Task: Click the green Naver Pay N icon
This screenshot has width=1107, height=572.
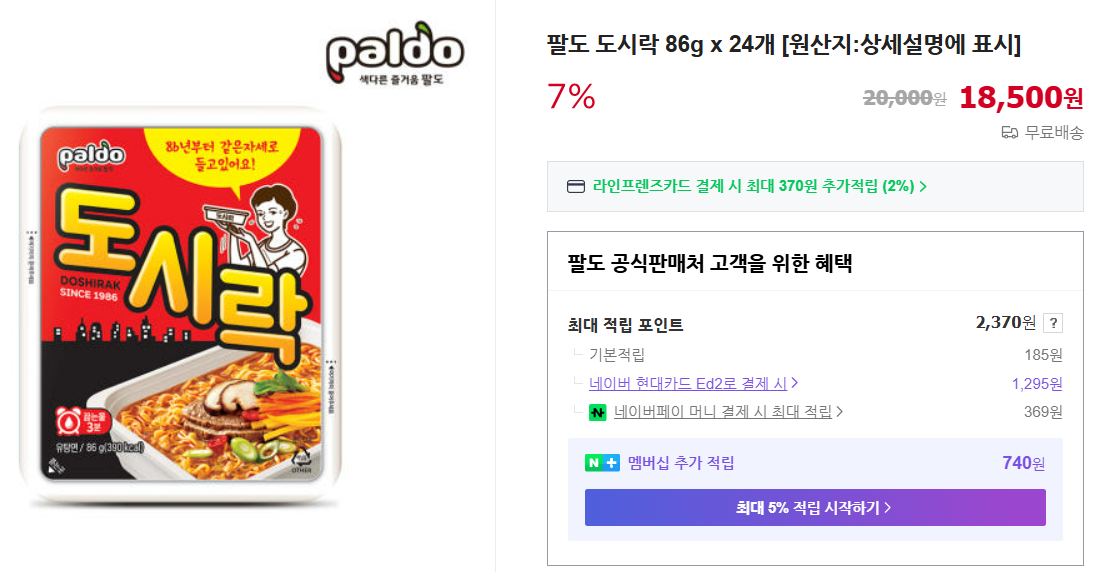Action: pos(598,412)
